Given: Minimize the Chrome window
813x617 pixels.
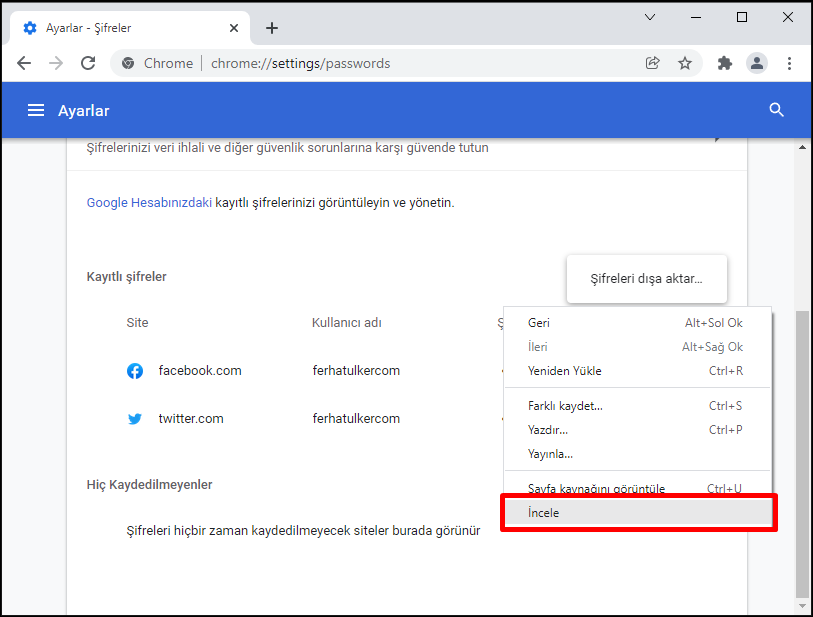Looking at the screenshot, I should [696, 17].
